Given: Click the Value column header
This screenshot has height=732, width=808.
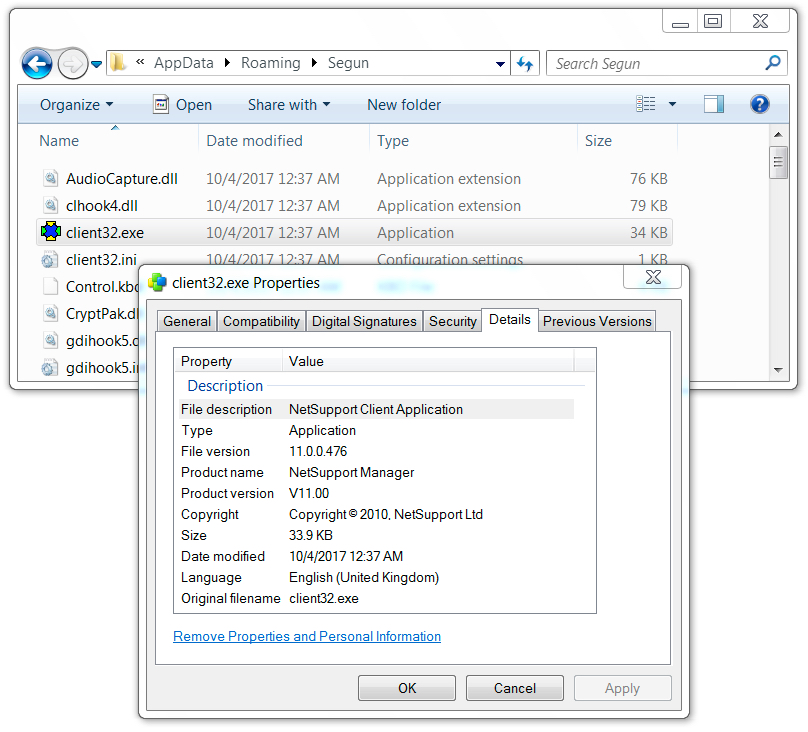Looking at the screenshot, I should 428,361.
